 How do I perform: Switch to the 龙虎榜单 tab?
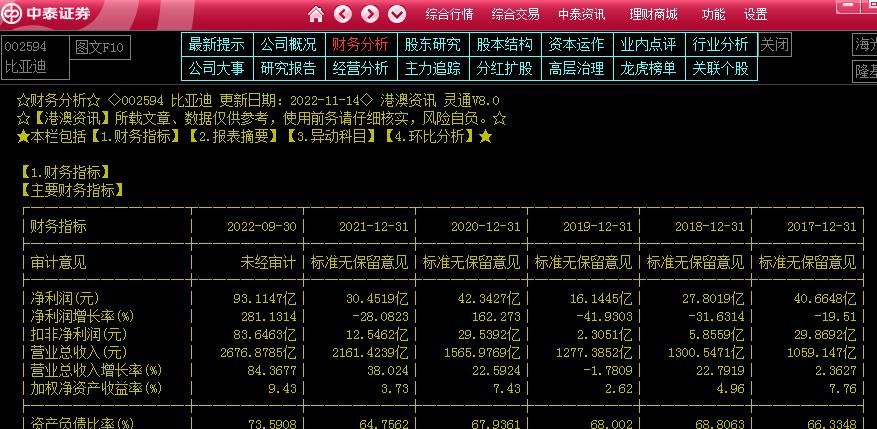pyautogui.click(x=649, y=68)
